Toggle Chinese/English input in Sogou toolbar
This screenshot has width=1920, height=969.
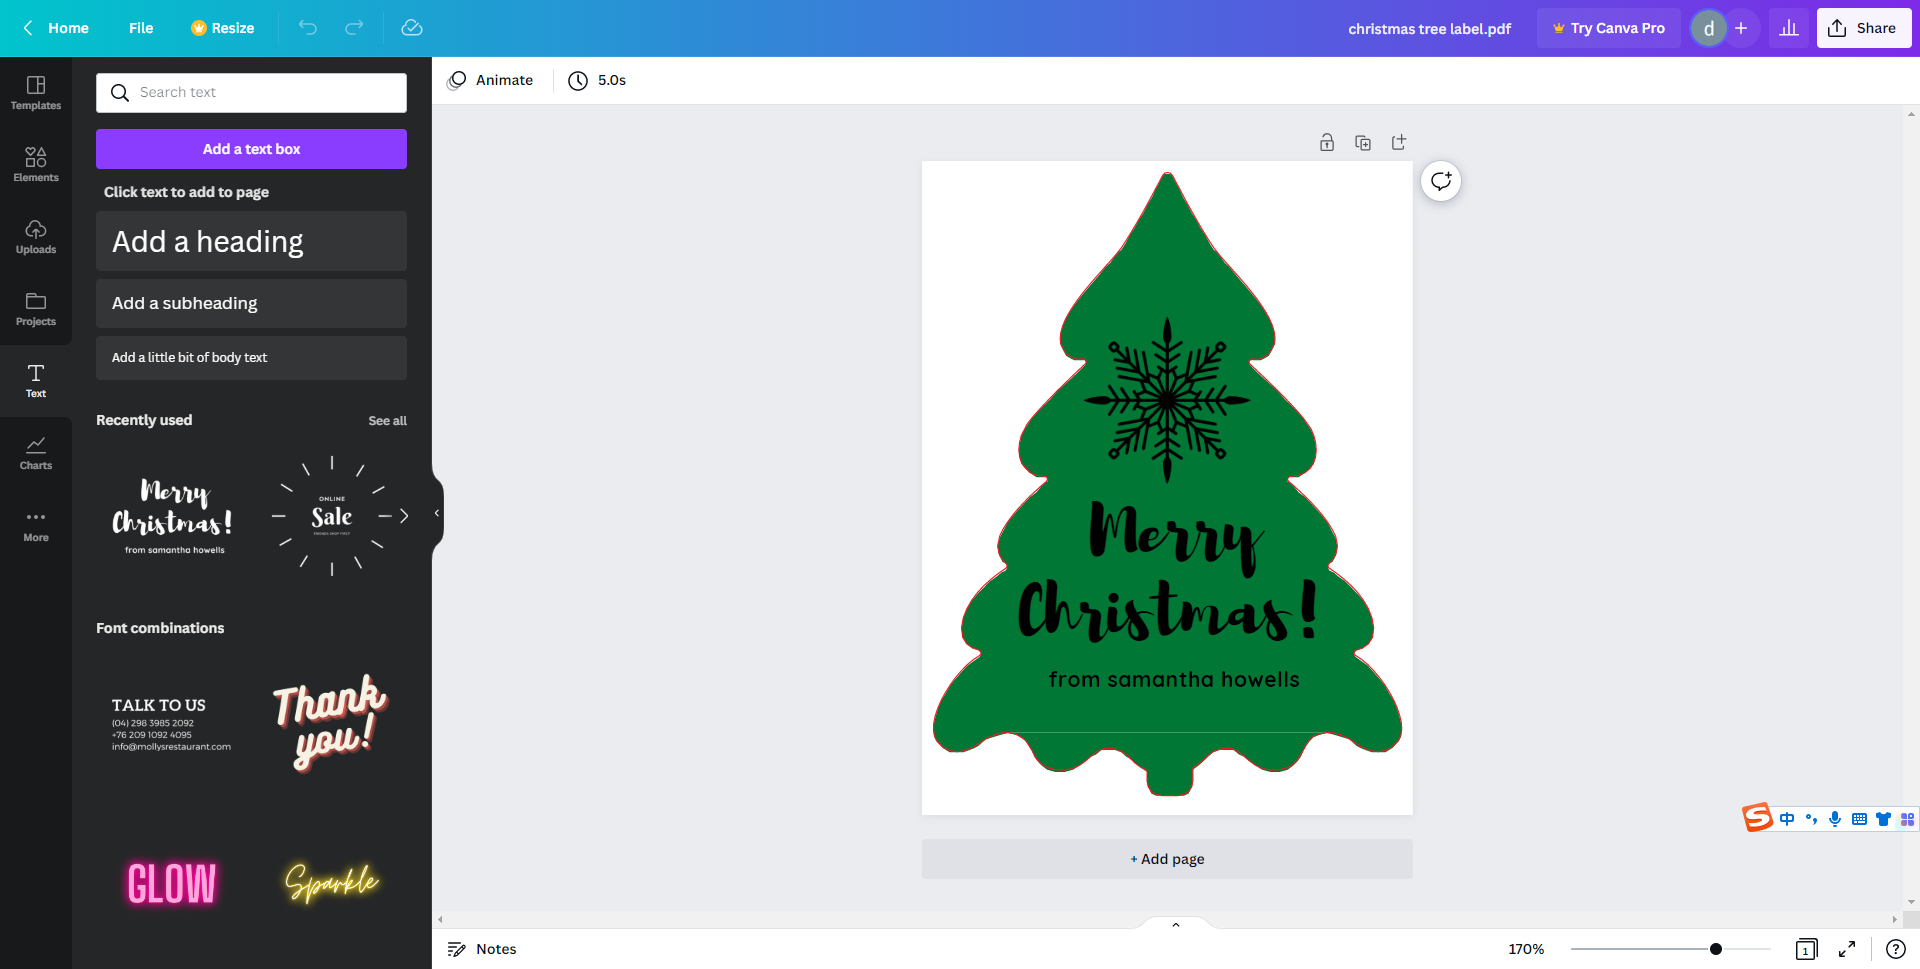[x=1787, y=819]
